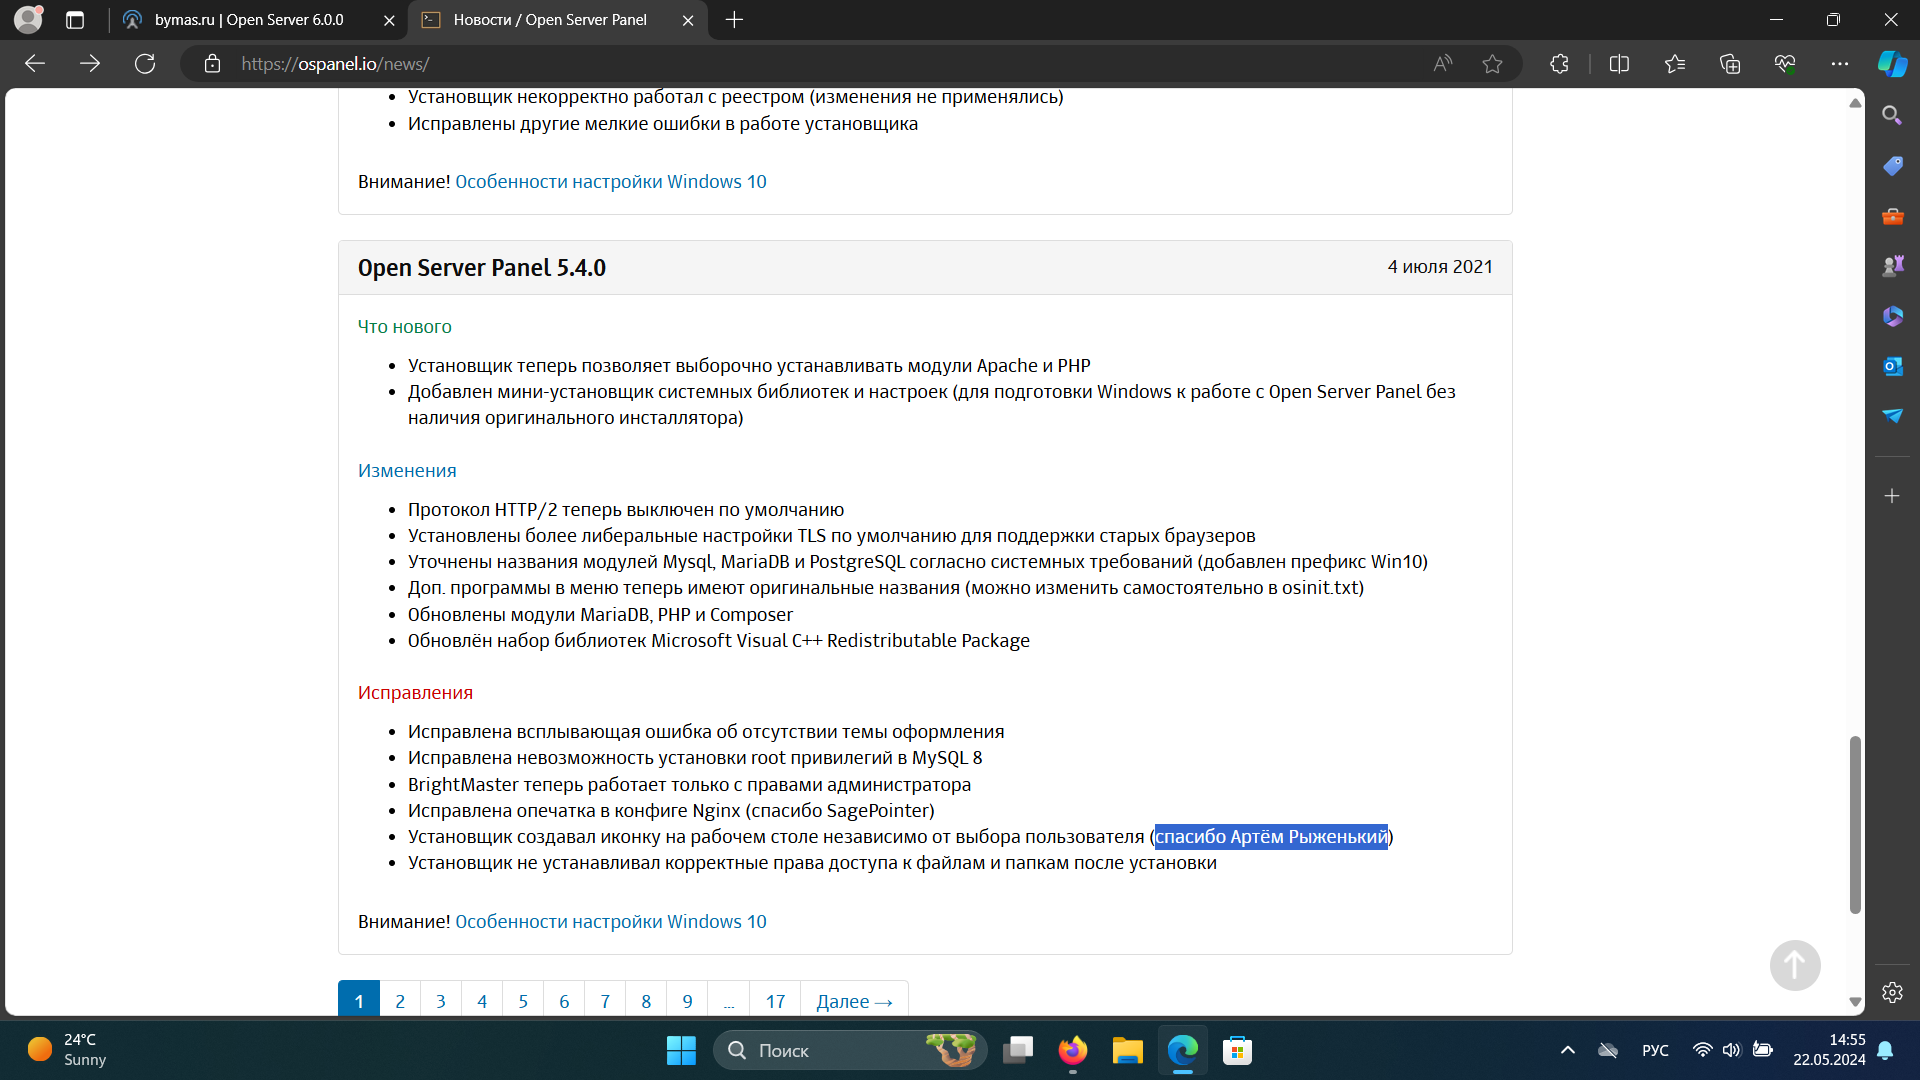Open a new browser tab
The image size is (1920, 1080).
tap(734, 20)
